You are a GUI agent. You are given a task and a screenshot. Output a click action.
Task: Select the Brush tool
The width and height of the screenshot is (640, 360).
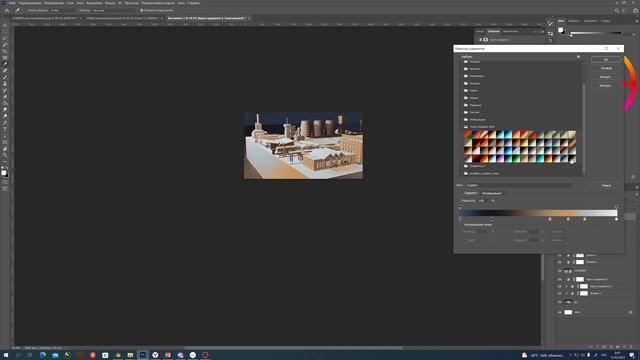5,77
